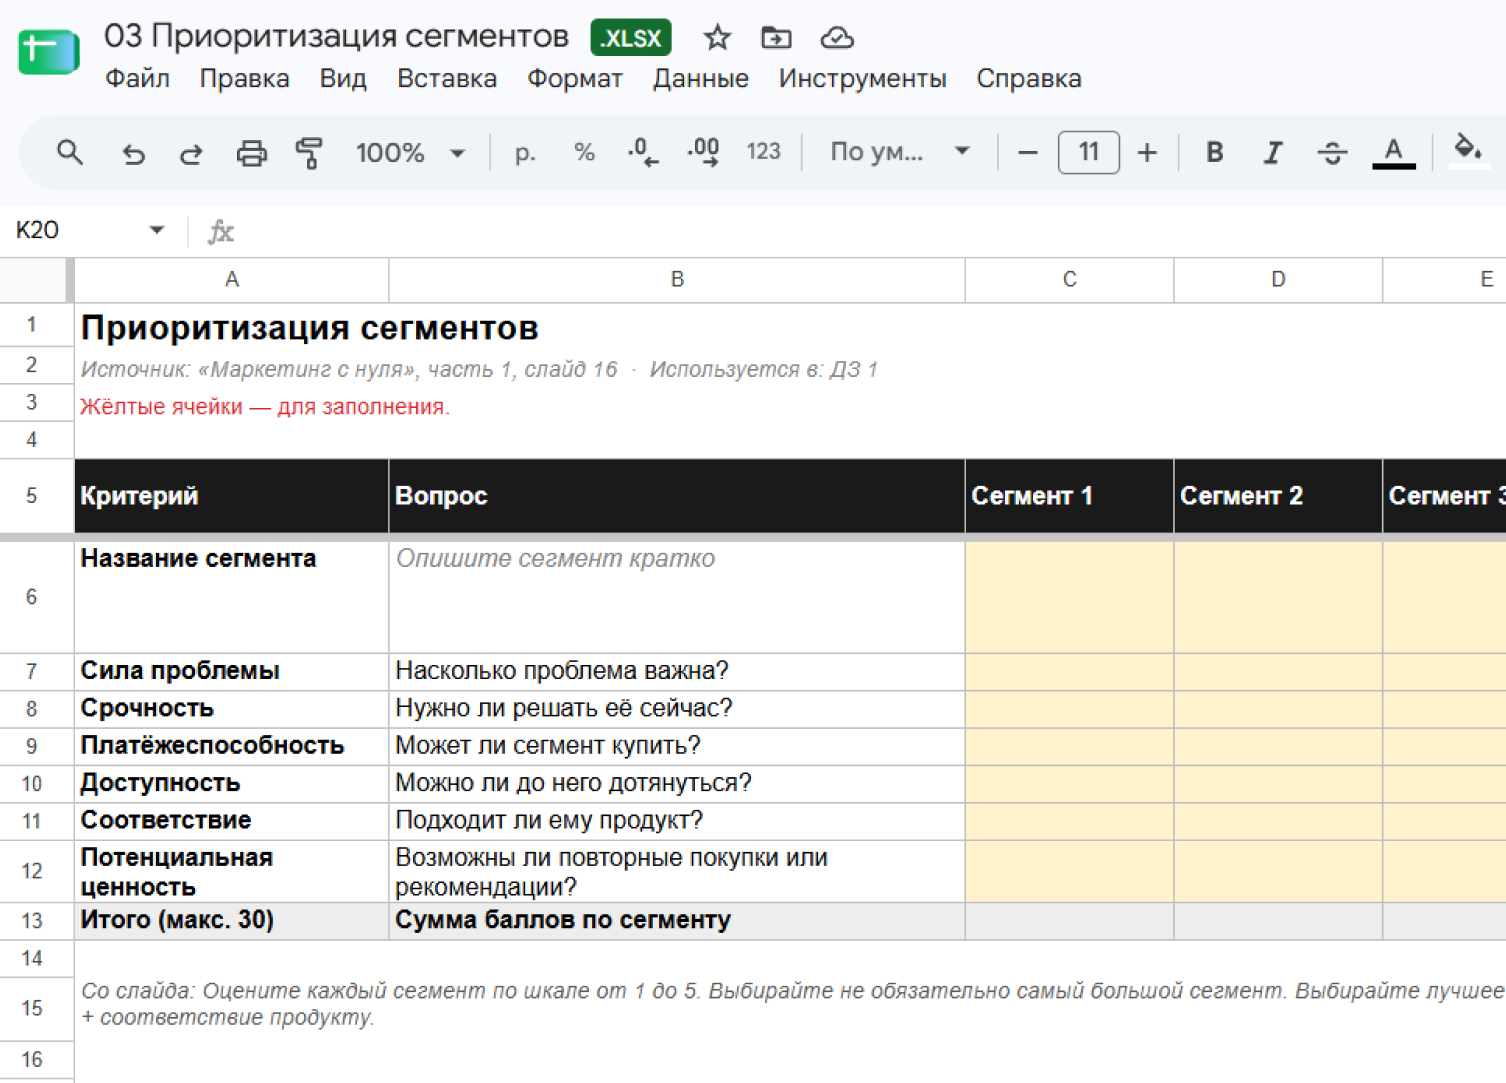Redo the last action

click(191, 153)
